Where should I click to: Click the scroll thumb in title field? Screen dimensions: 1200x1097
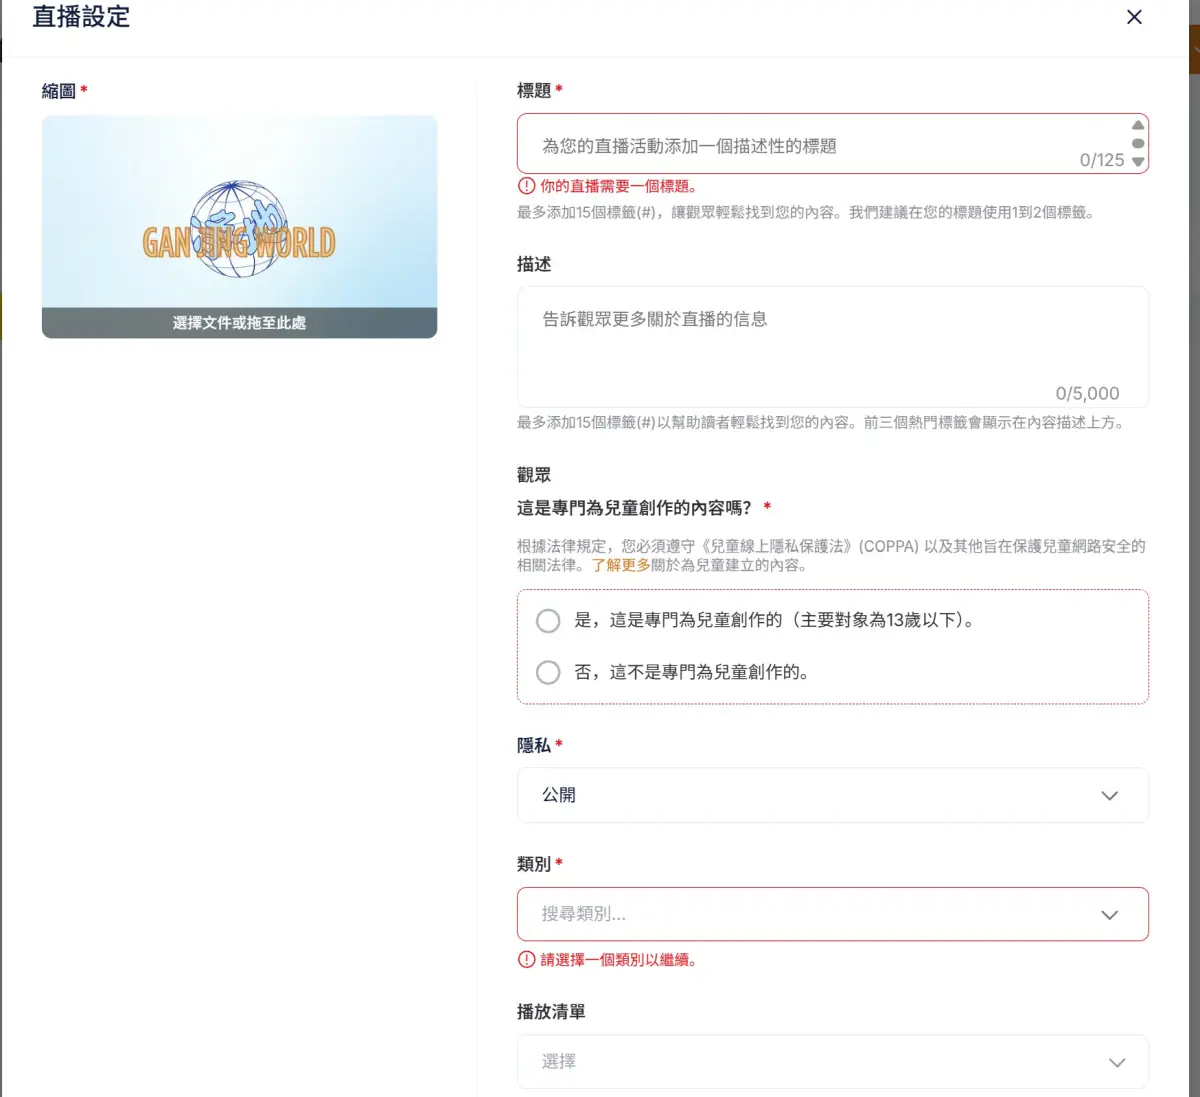click(x=1138, y=143)
